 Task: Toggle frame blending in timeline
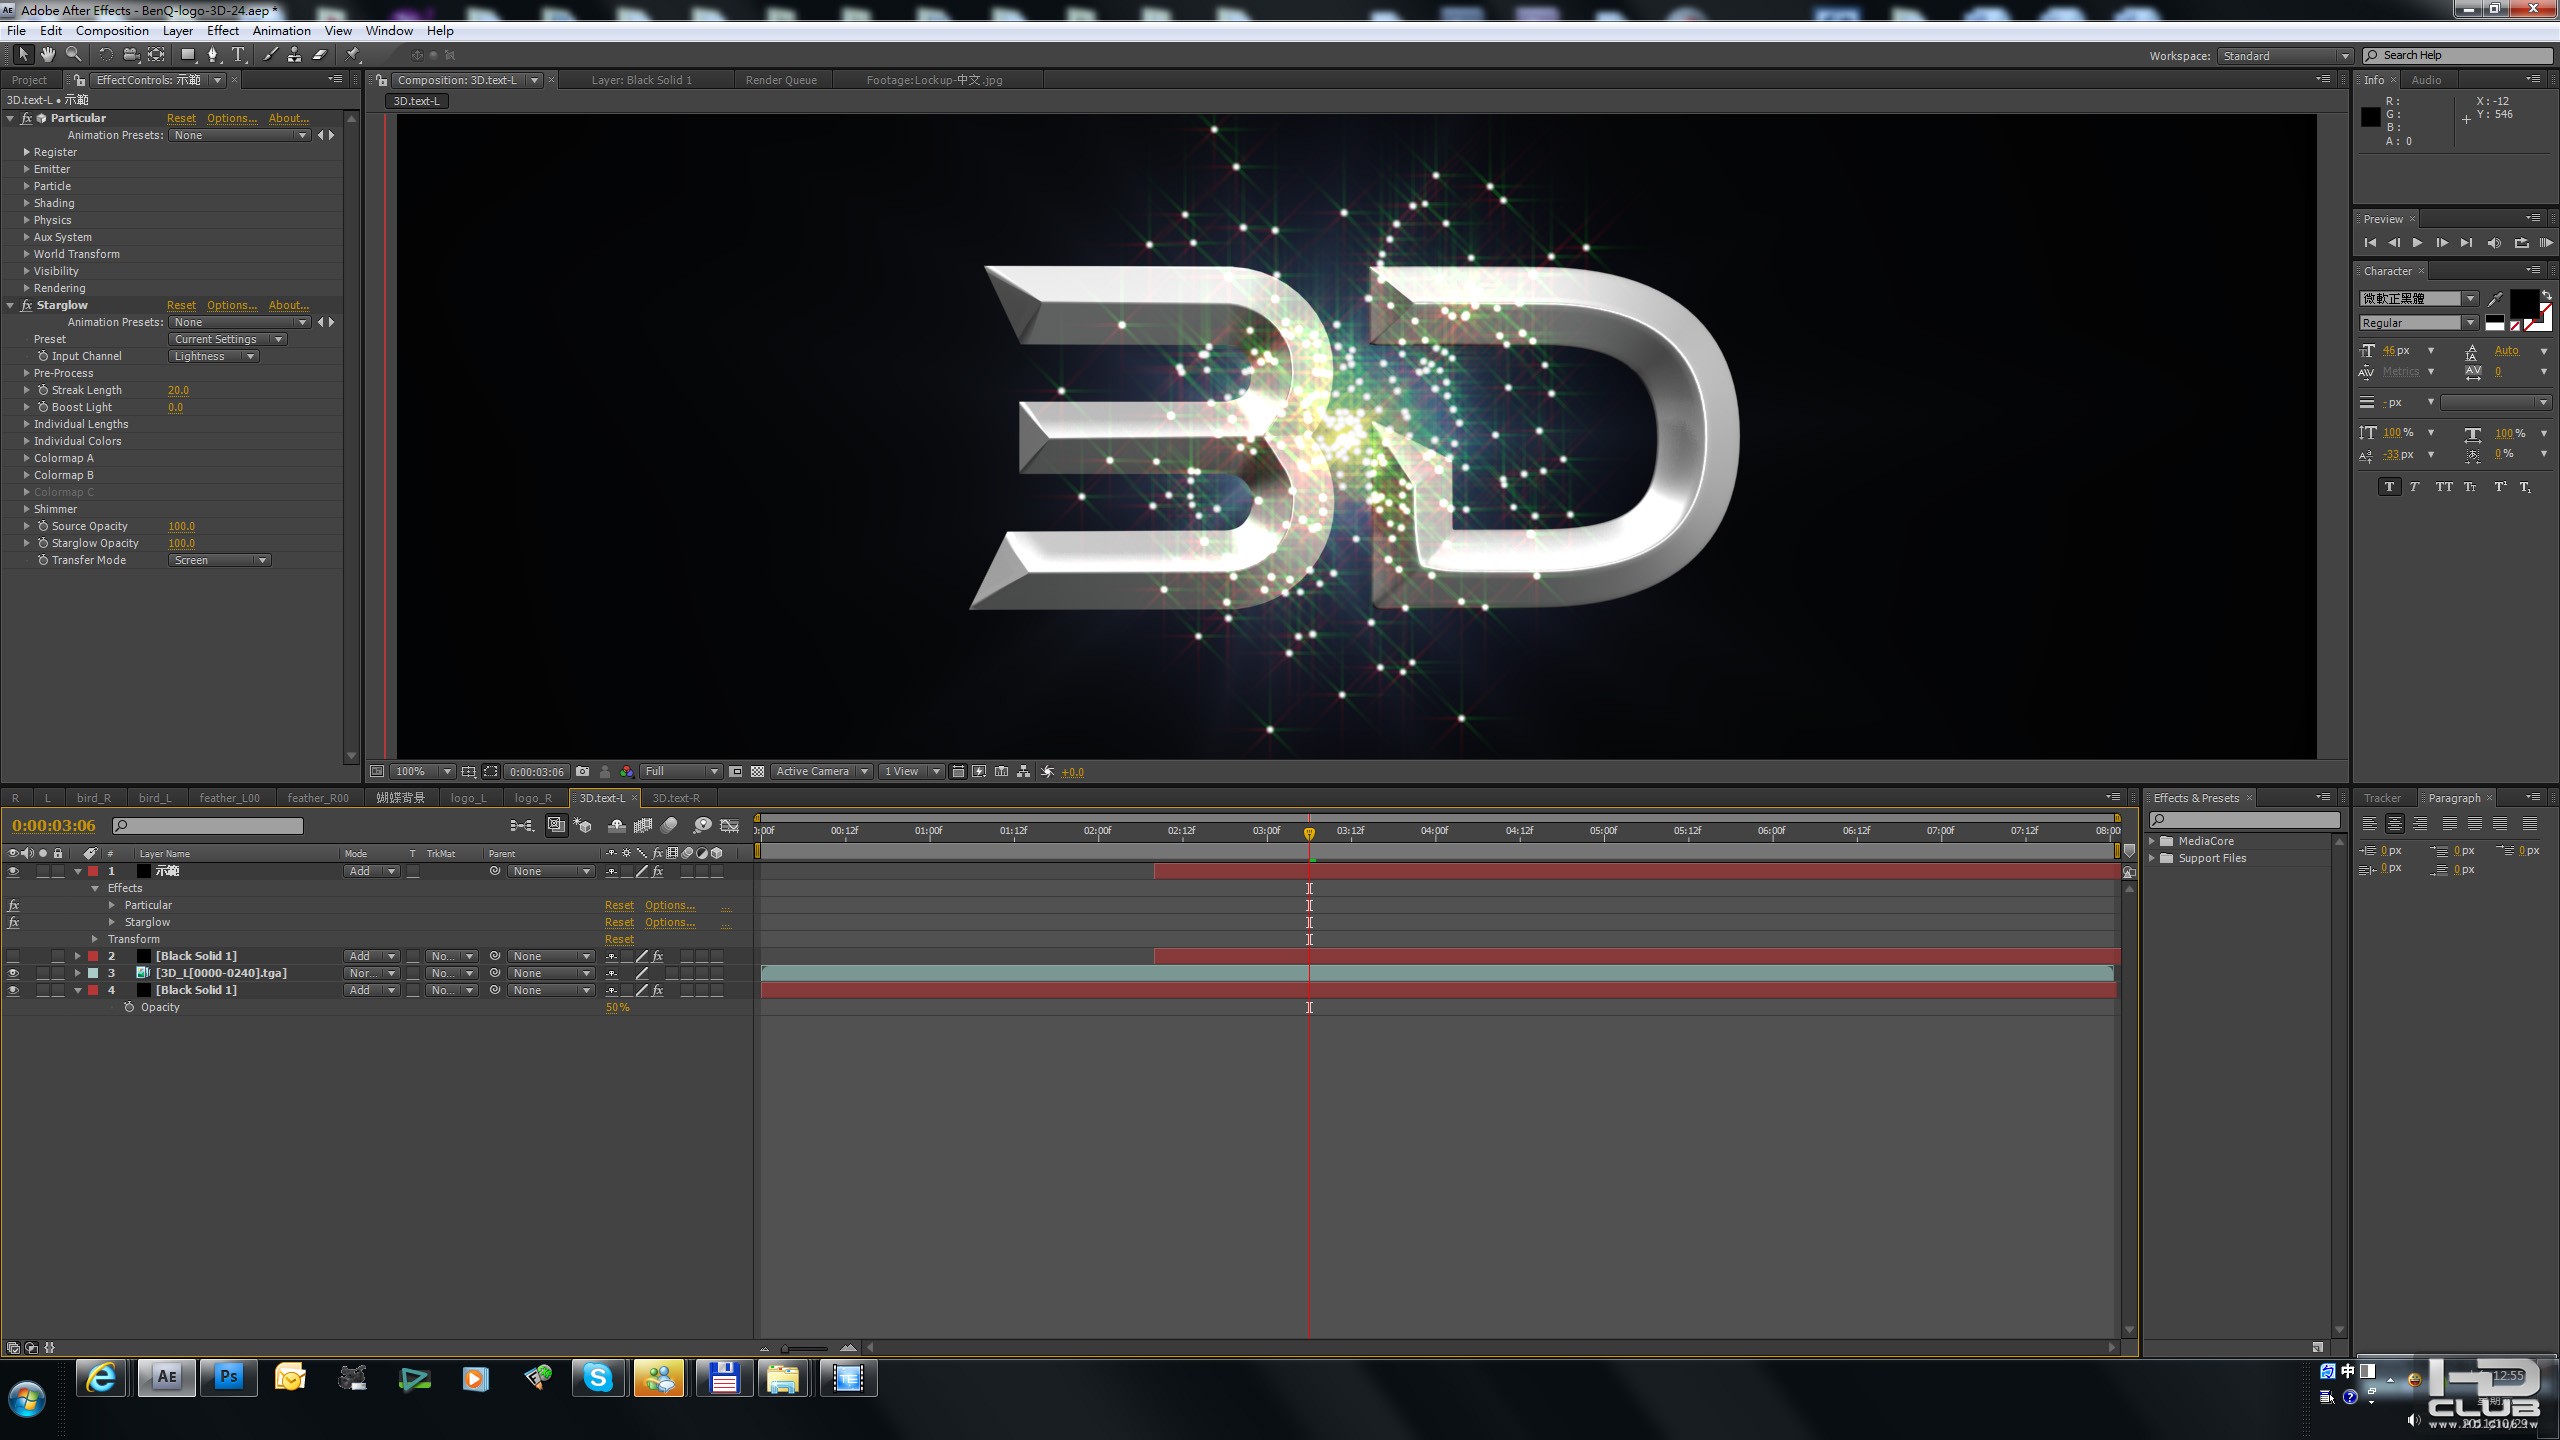(x=643, y=825)
